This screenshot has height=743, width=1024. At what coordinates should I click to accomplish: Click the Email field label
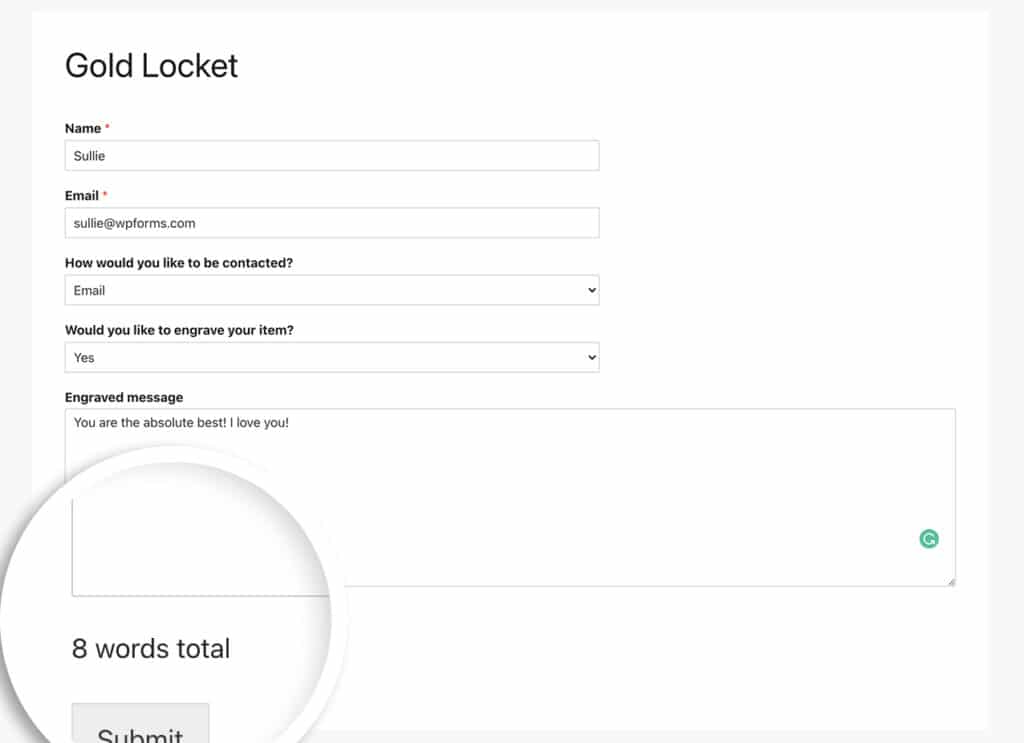tap(82, 195)
